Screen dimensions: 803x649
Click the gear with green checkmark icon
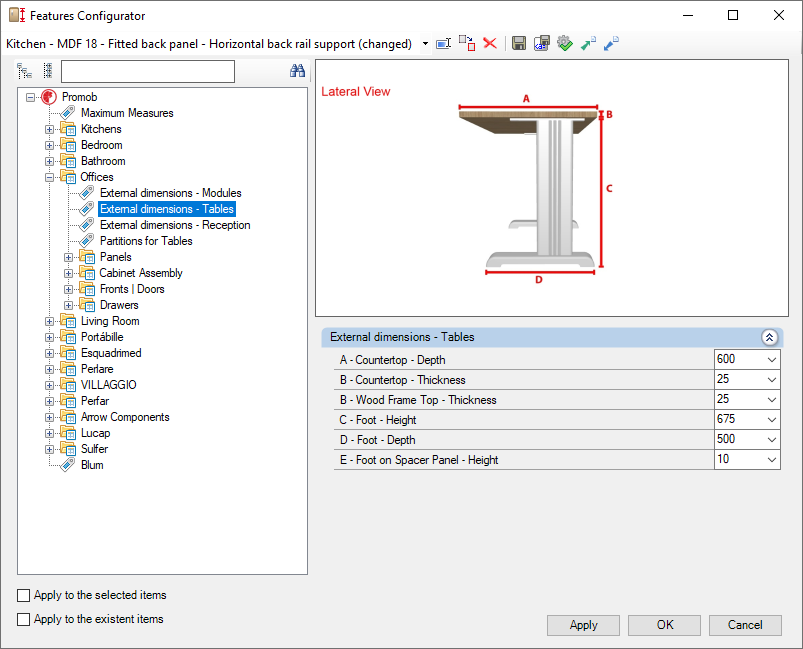tap(565, 44)
